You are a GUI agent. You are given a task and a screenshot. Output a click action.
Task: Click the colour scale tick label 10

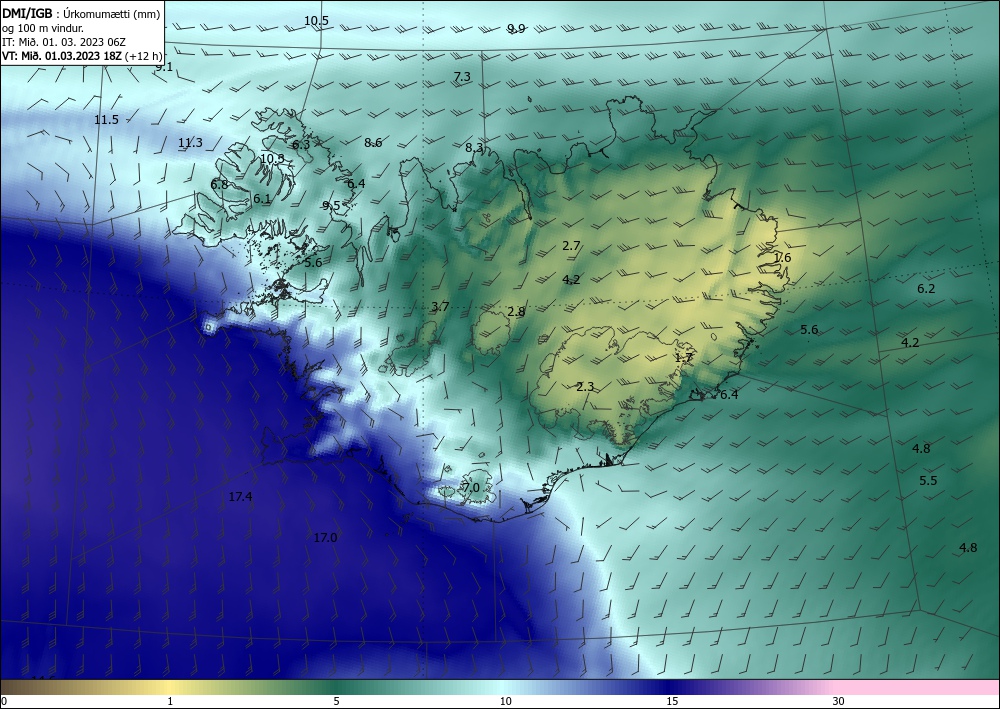pos(505,701)
